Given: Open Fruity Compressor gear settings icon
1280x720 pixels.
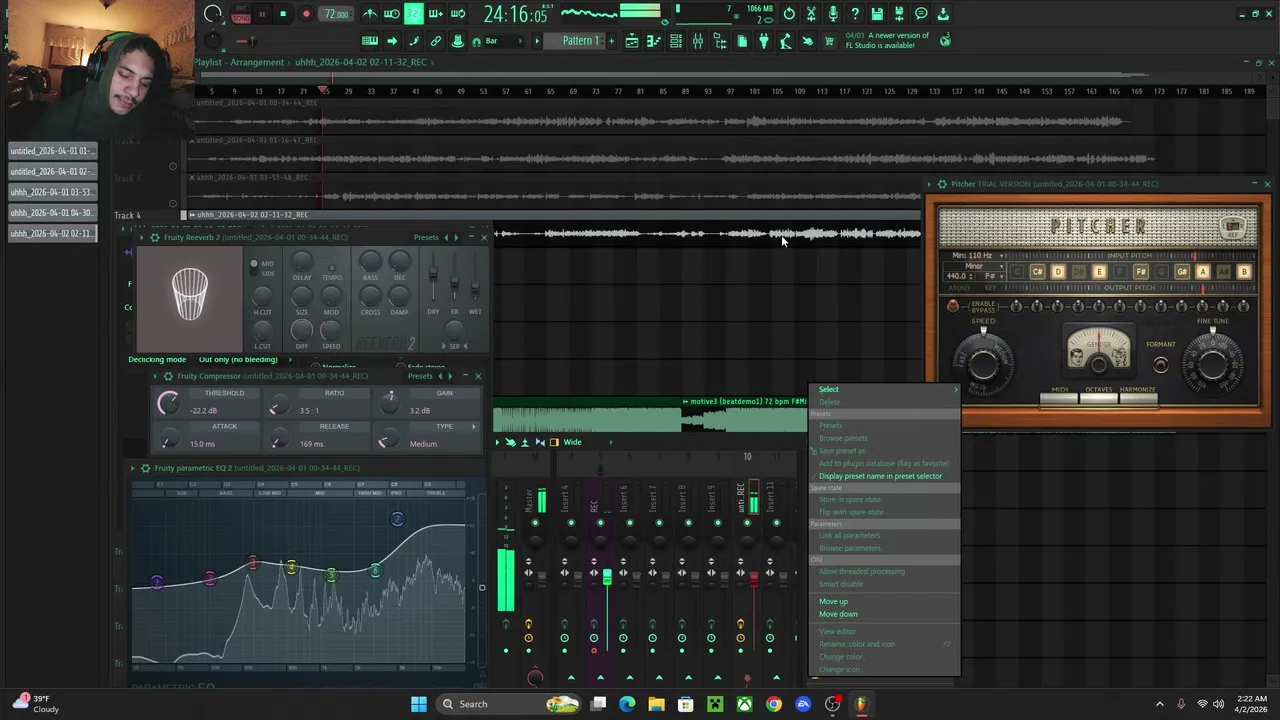Looking at the screenshot, I should click(168, 376).
